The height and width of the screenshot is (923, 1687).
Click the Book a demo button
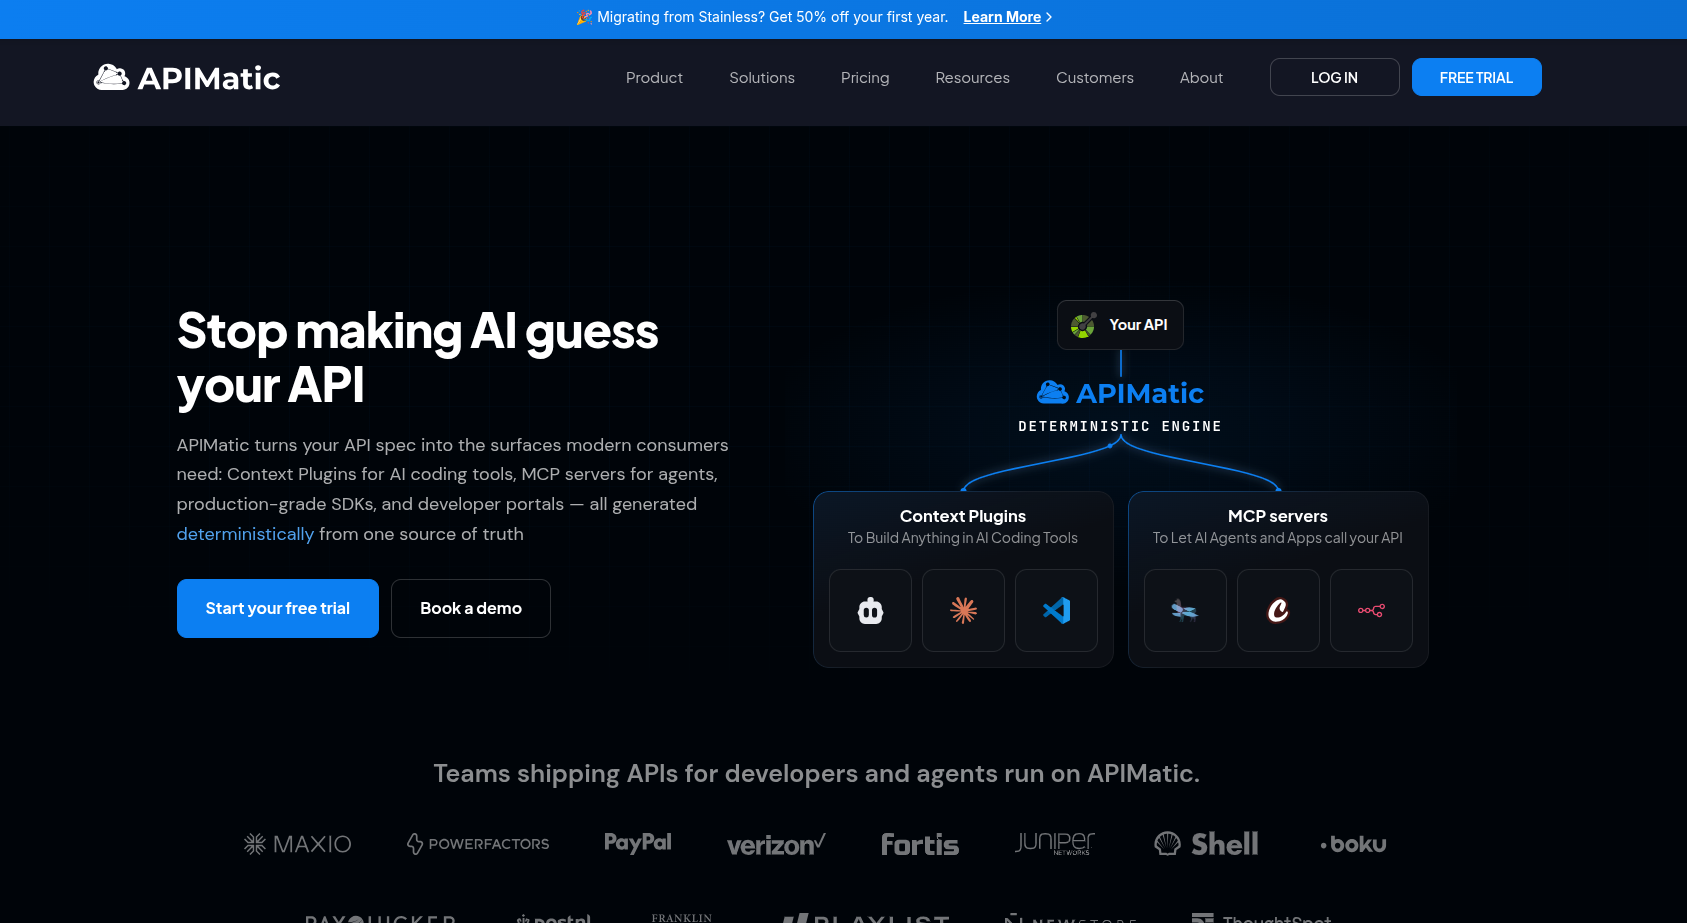click(471, 608)
